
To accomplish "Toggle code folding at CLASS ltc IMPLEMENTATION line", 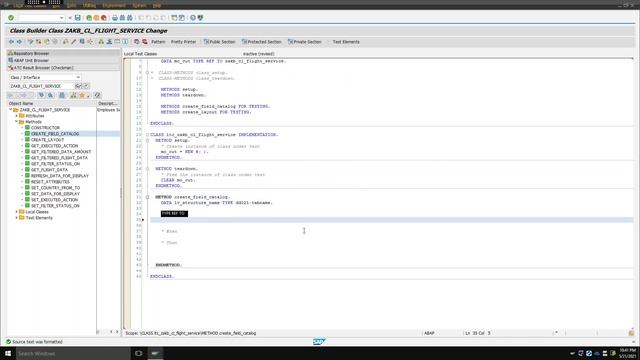I will [x=147, y=135].
